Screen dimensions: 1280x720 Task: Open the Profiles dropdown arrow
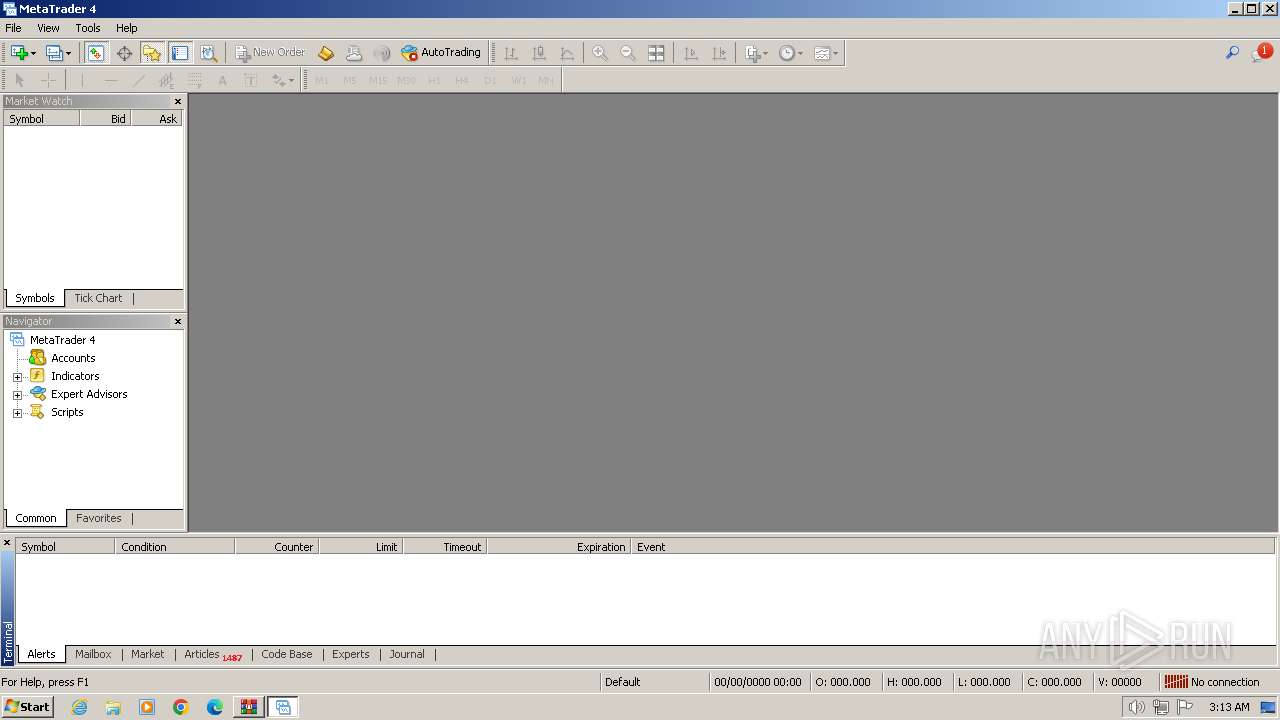point(68,53)
